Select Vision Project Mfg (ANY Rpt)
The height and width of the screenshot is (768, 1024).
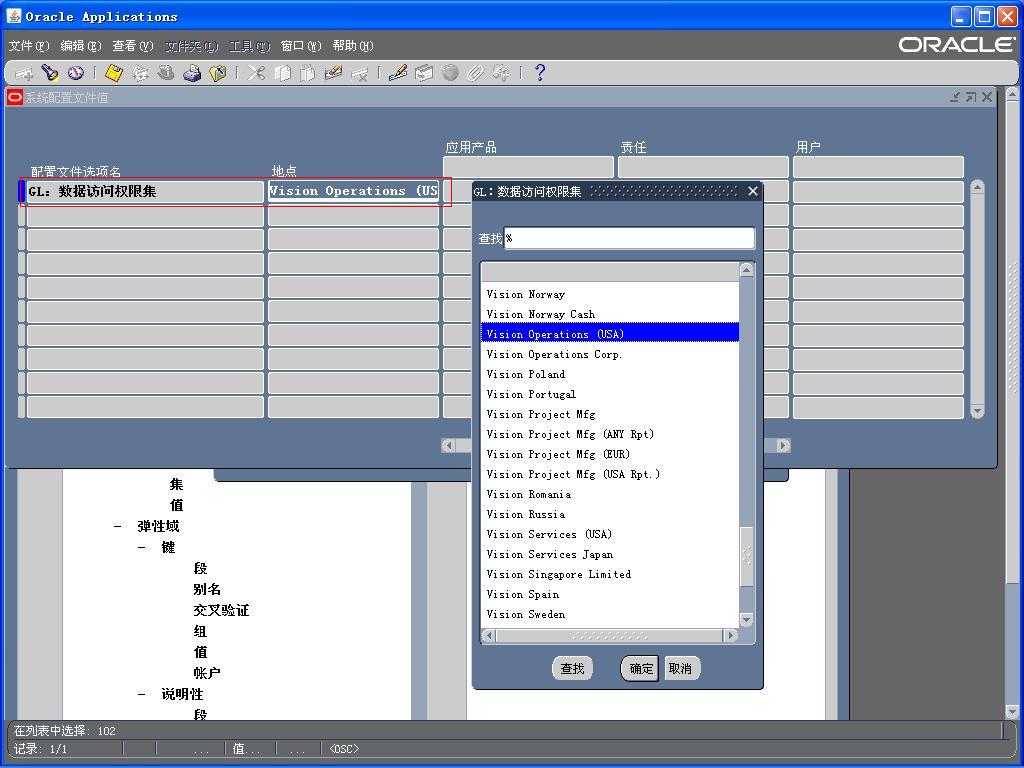pyautogui.click(x=610, y=434)
